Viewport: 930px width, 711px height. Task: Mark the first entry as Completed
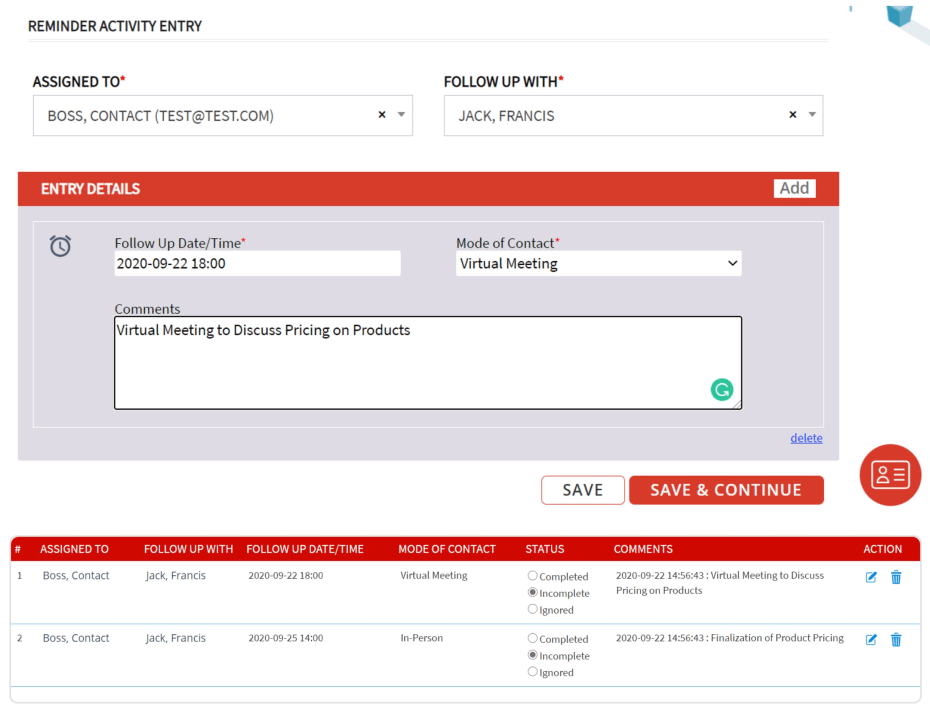tap(533, 576)
